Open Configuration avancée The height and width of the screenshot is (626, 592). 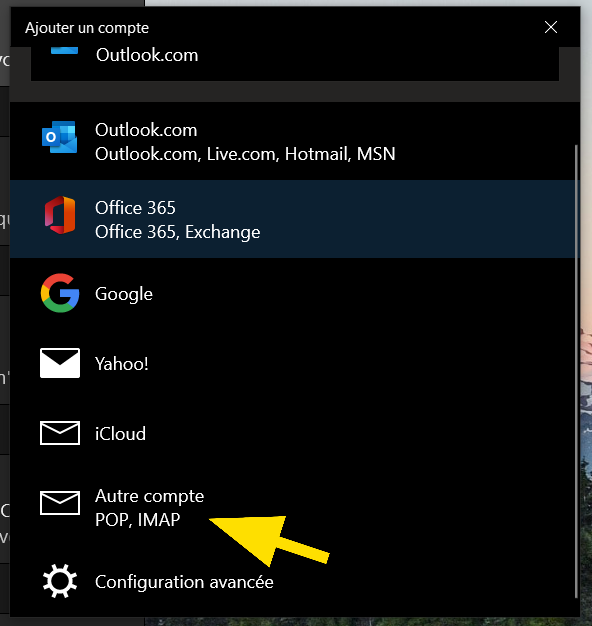pyautogui.click(x=295, y=581)
